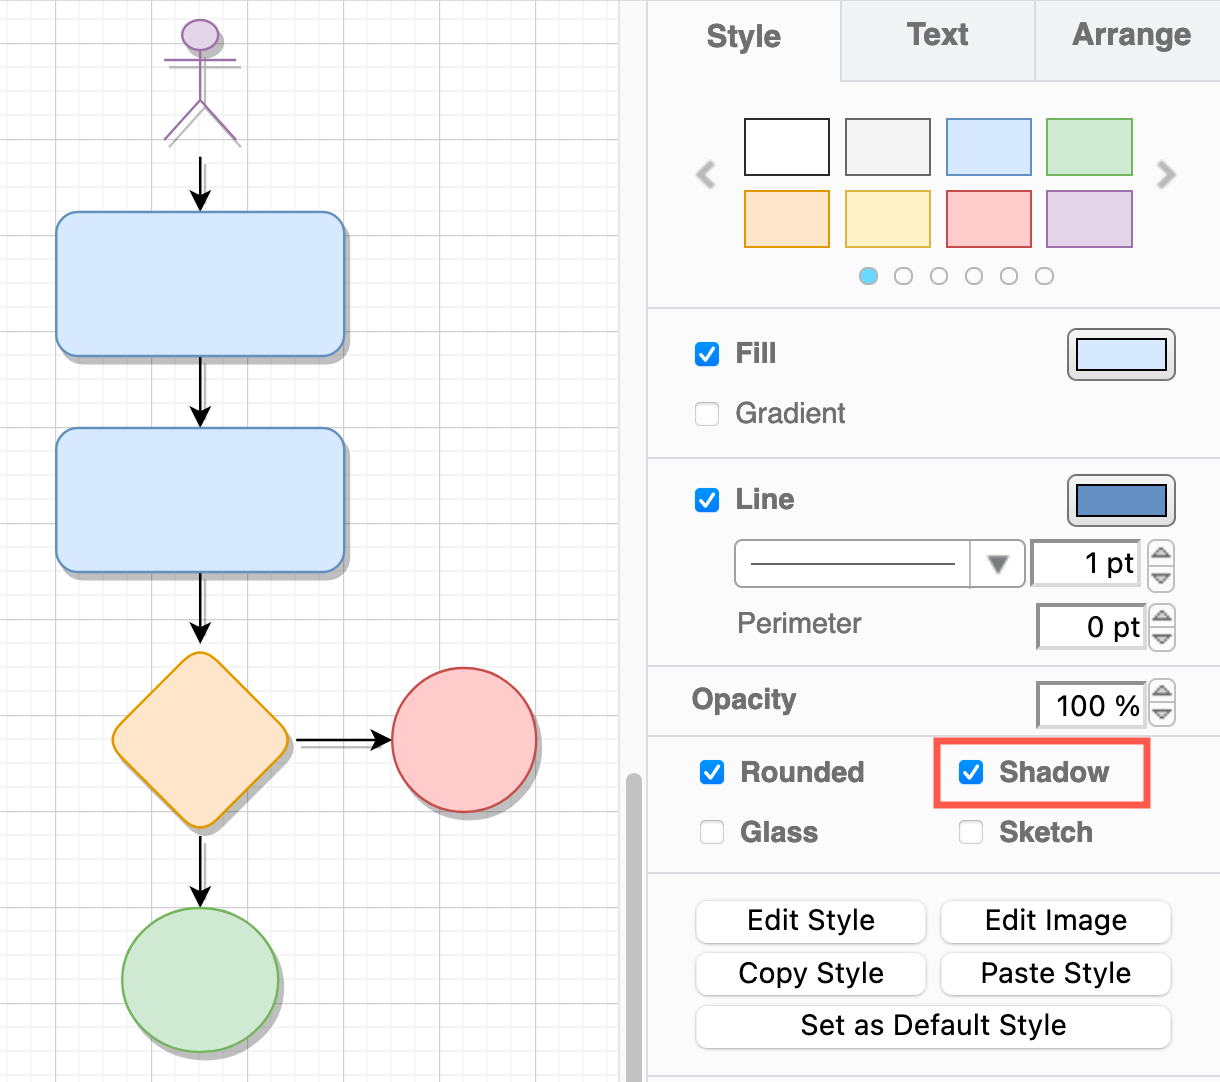The height and width of the screenshot is (1082, 1220).
Task: Apply the green style preset
Action: tap(1089, 146)
